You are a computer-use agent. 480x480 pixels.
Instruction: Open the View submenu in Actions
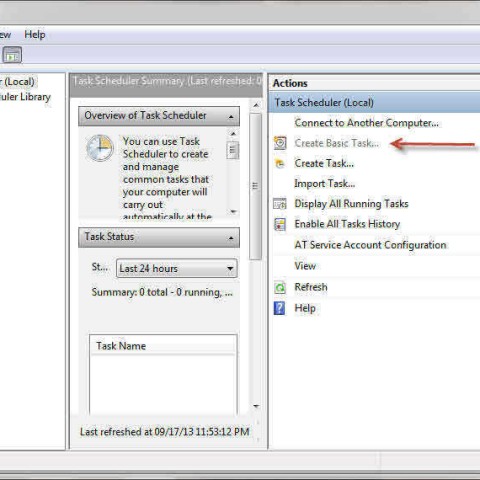(305, 266)
